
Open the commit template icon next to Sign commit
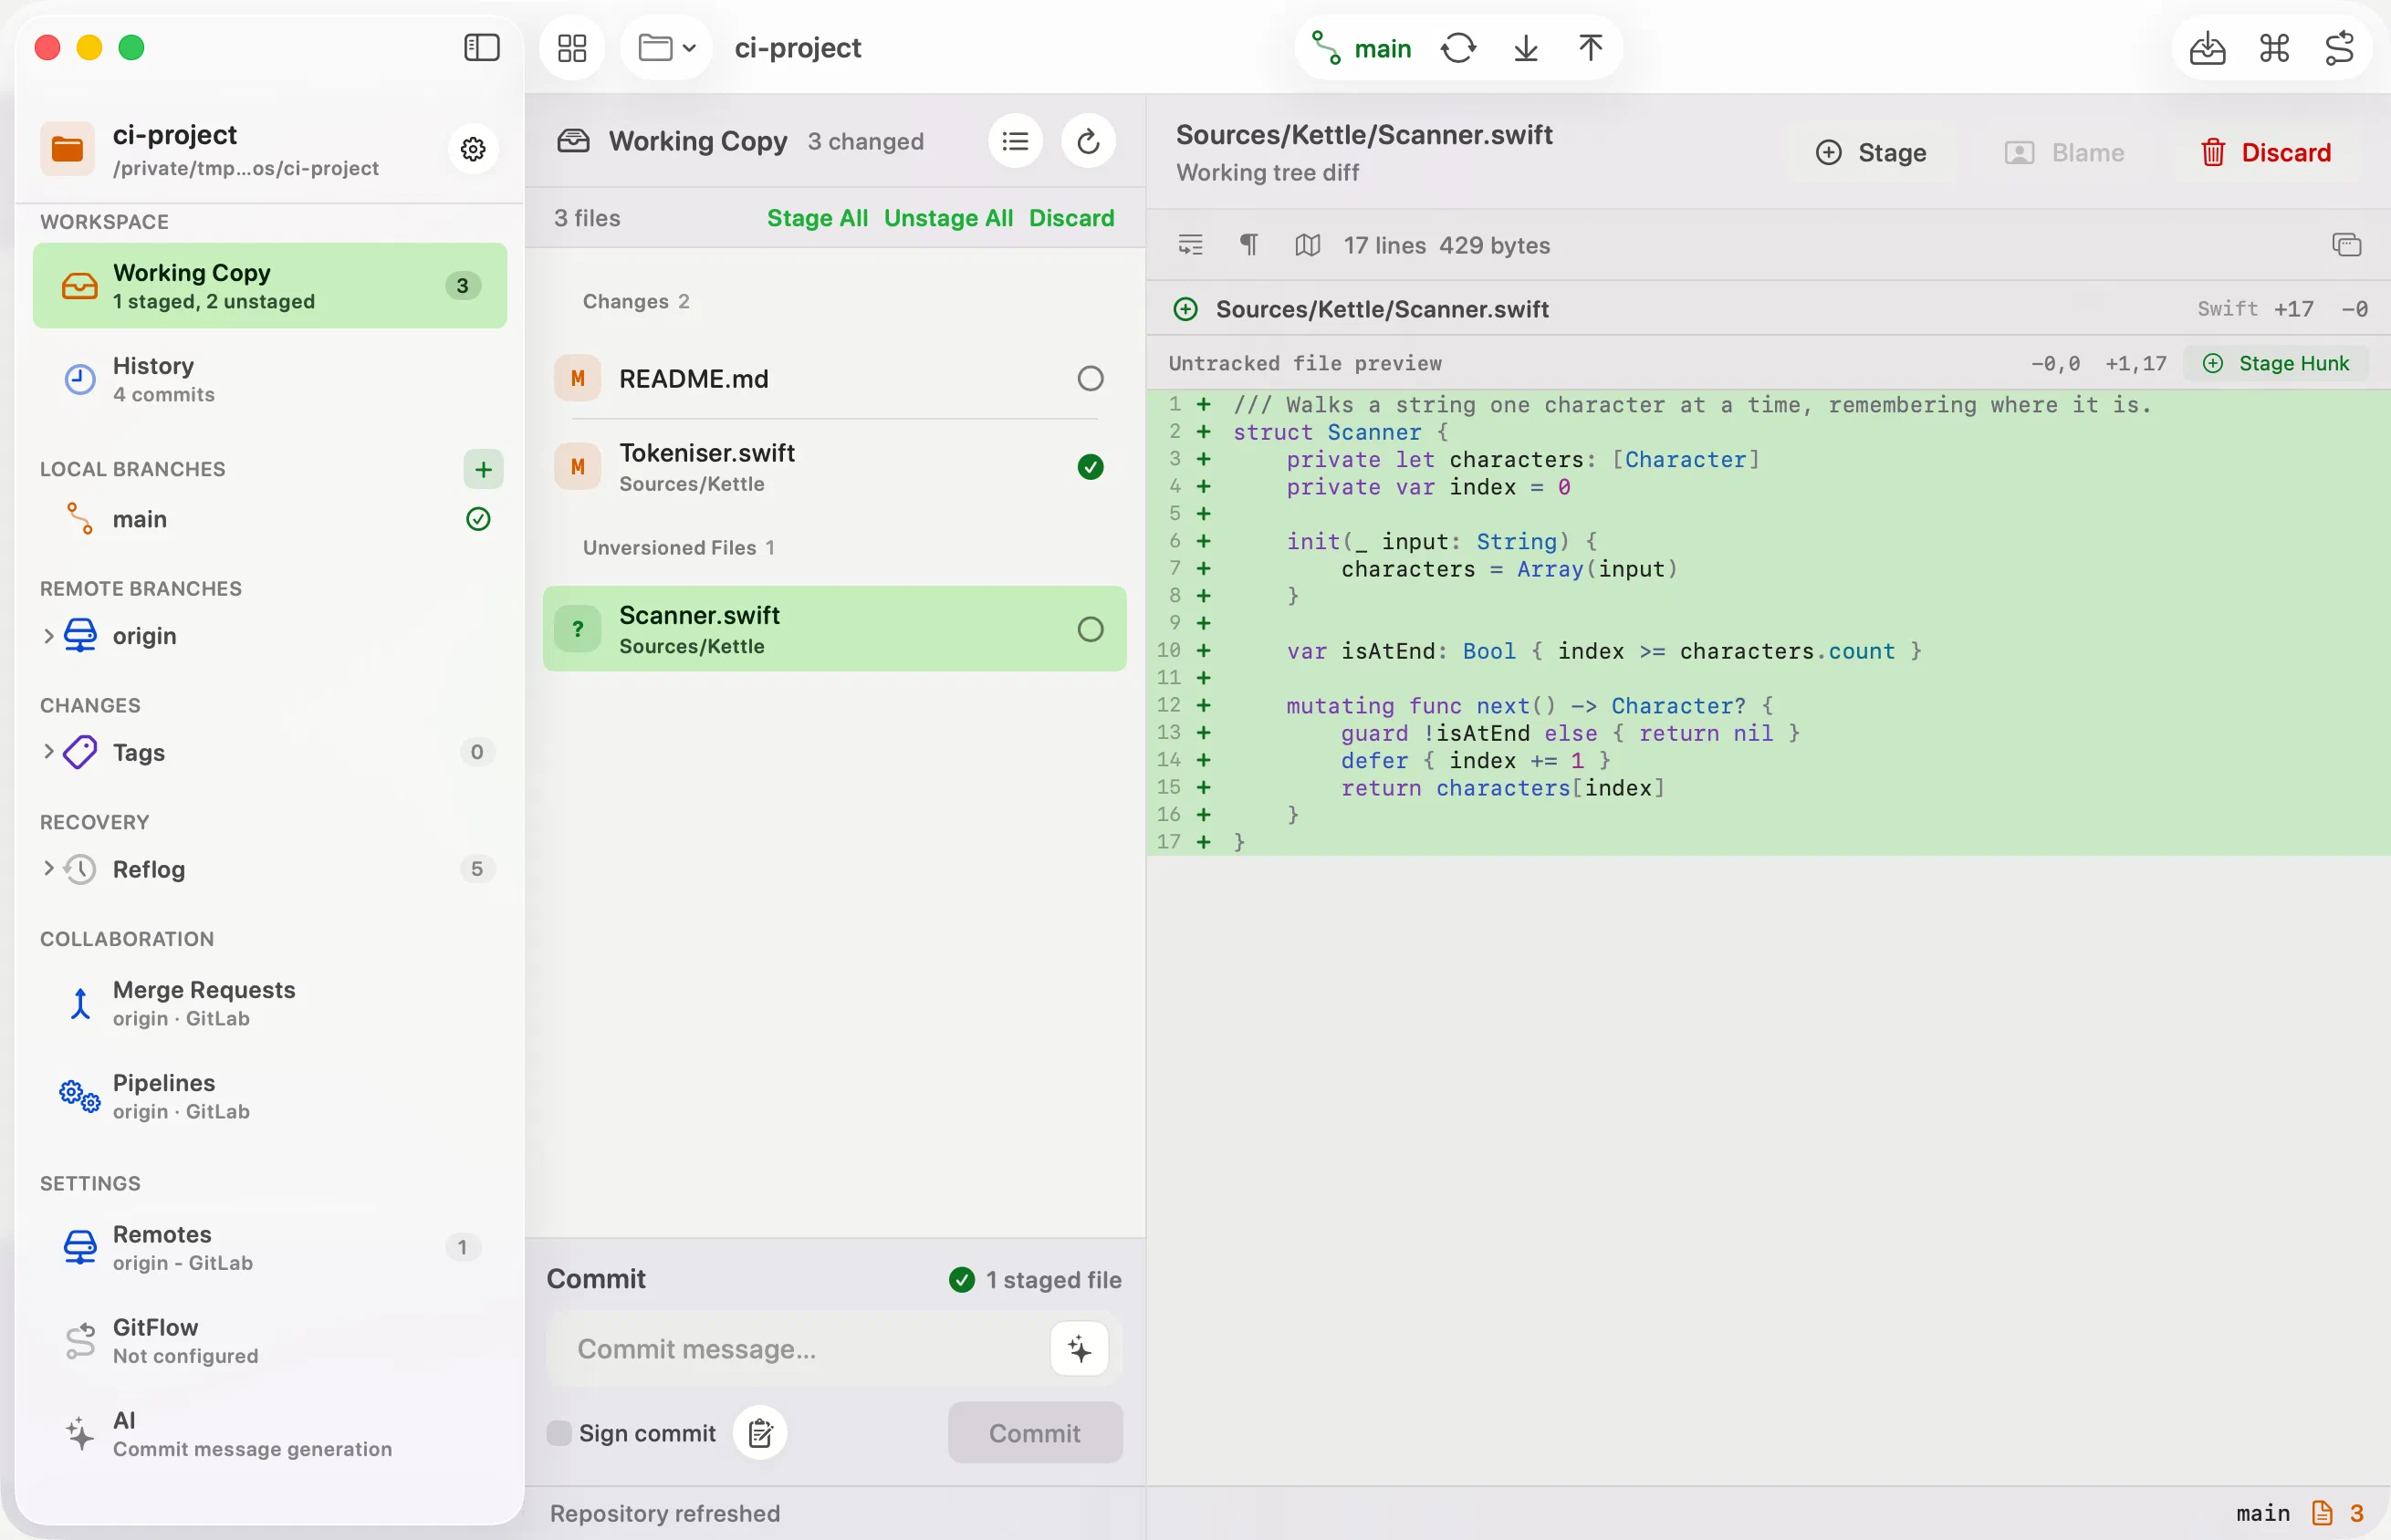(760, 1433)
